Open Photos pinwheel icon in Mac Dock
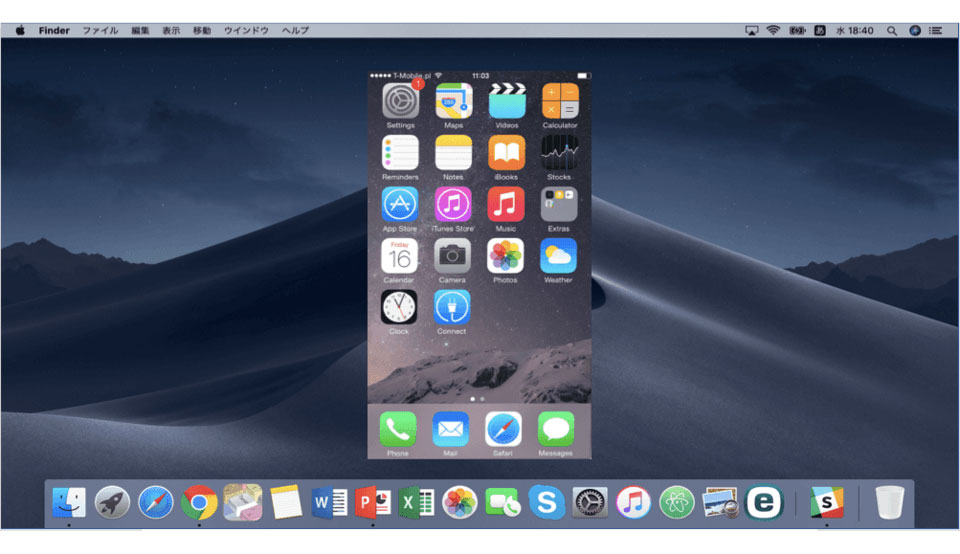This screenshot has width=960, height=554. 460,503
